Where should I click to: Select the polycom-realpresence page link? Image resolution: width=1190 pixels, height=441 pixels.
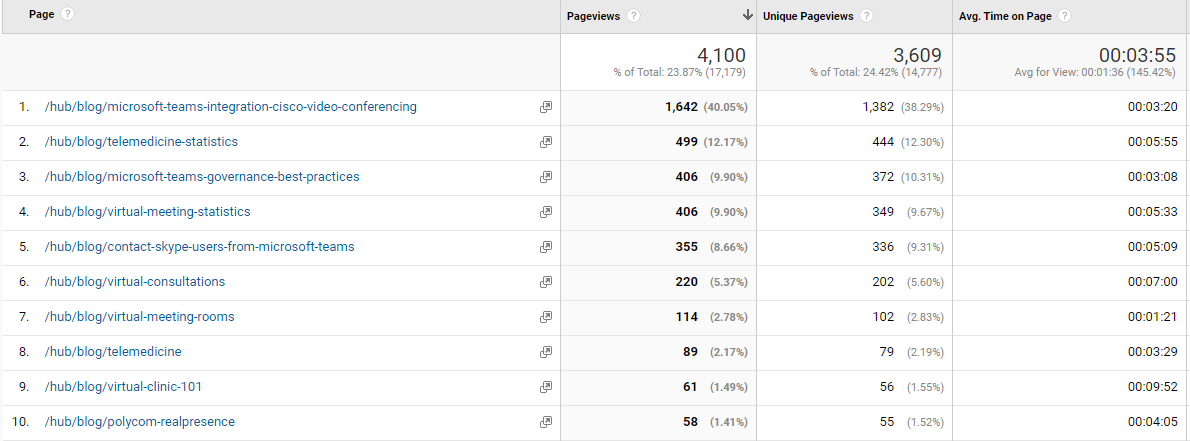pyautogui.click(x=140, y=421)
